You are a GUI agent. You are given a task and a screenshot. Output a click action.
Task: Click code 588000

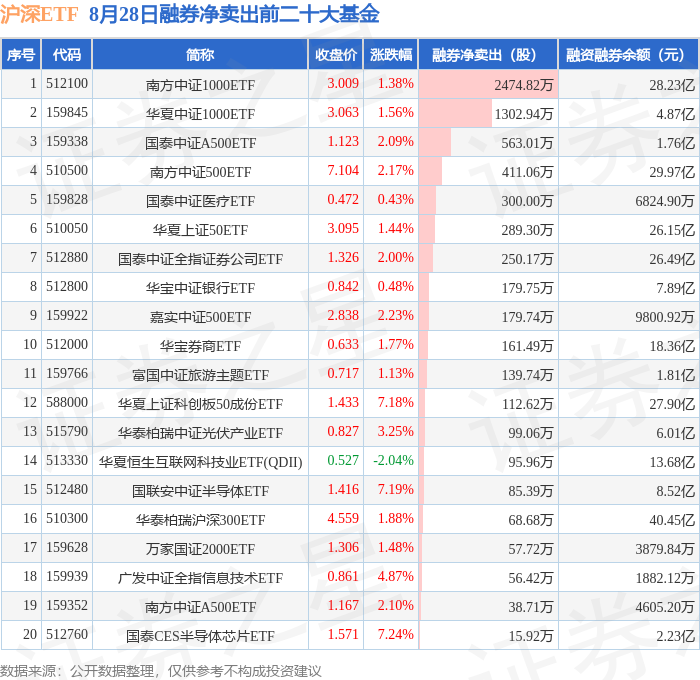[67, 403]
